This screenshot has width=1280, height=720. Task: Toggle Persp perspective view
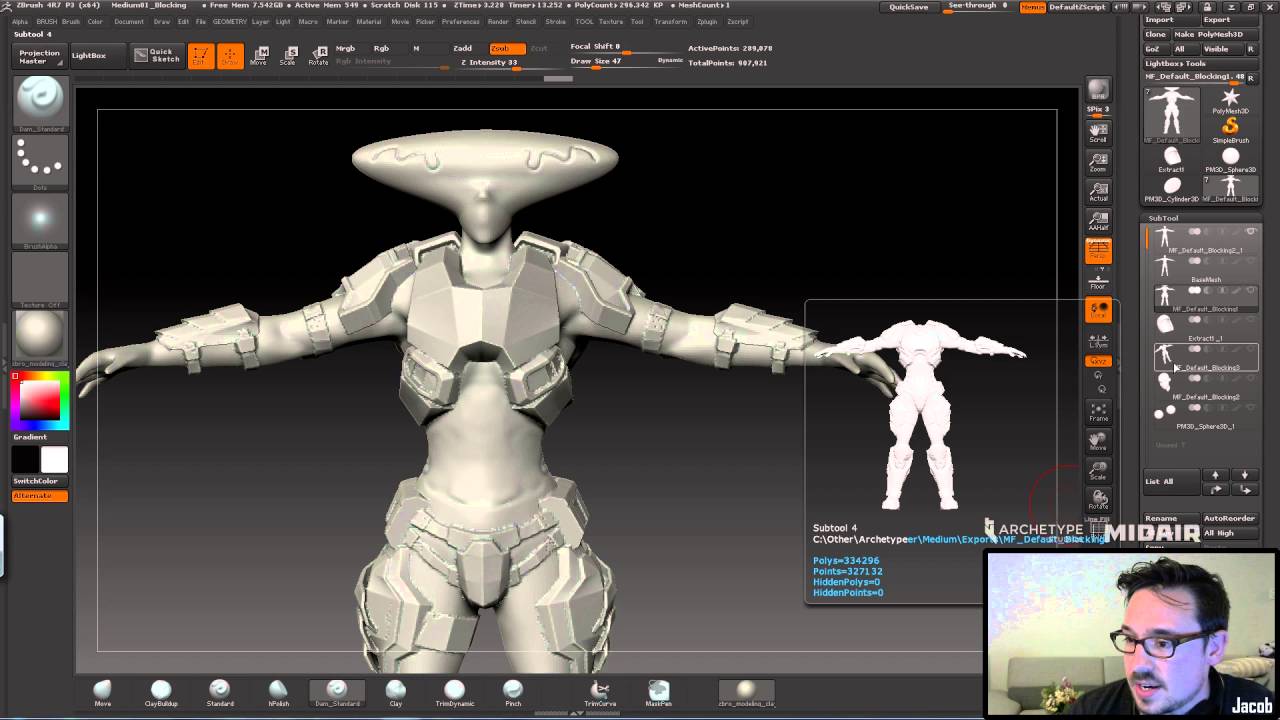coord(1098,251)
